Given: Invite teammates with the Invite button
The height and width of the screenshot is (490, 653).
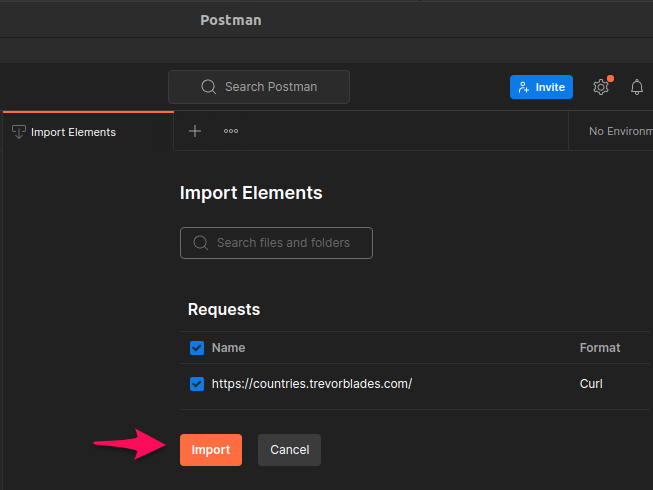Looking at the screenshot, I should click(541, 87).
